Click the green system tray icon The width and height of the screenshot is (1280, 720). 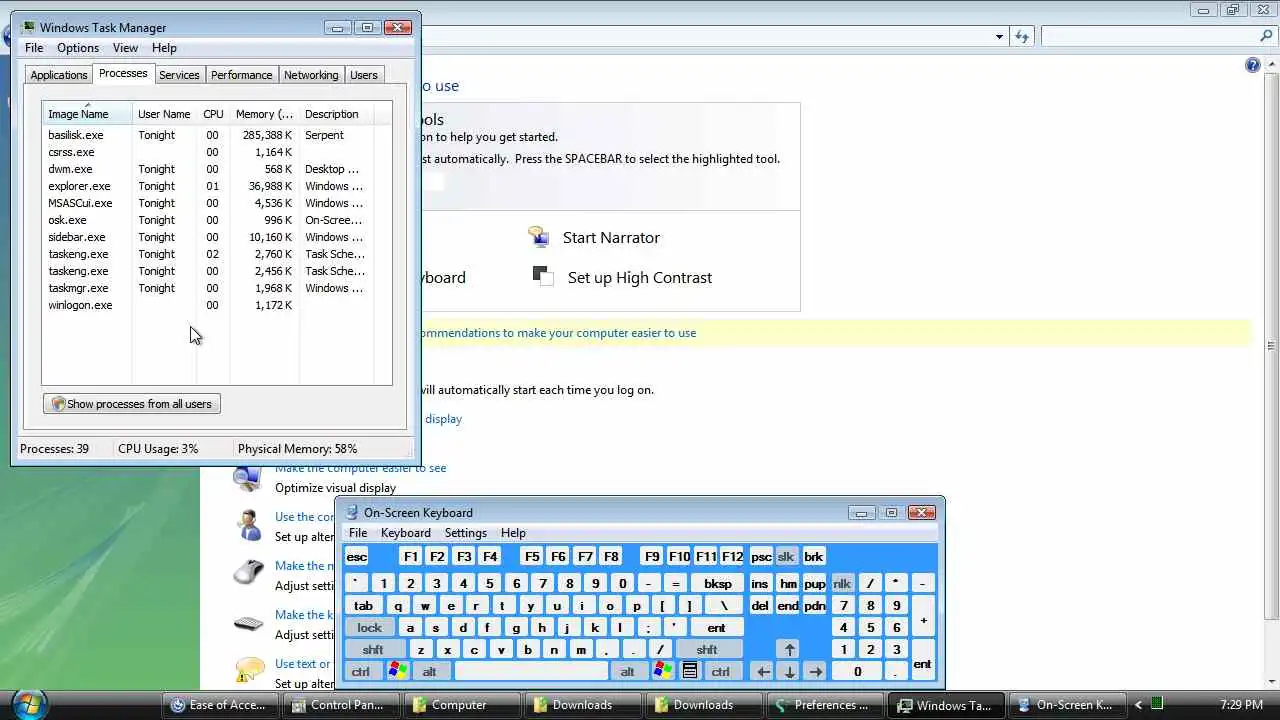pos(1157,705)
